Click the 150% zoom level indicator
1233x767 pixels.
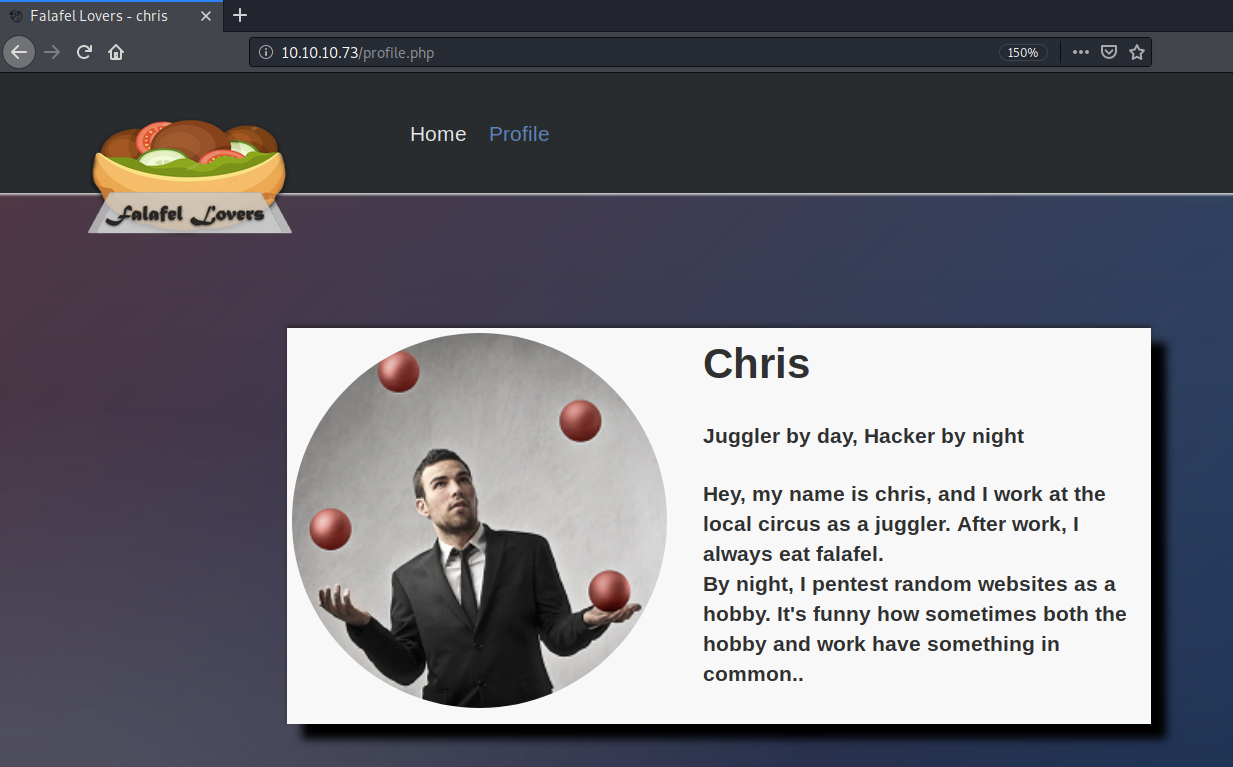[x=1022, y=53]
